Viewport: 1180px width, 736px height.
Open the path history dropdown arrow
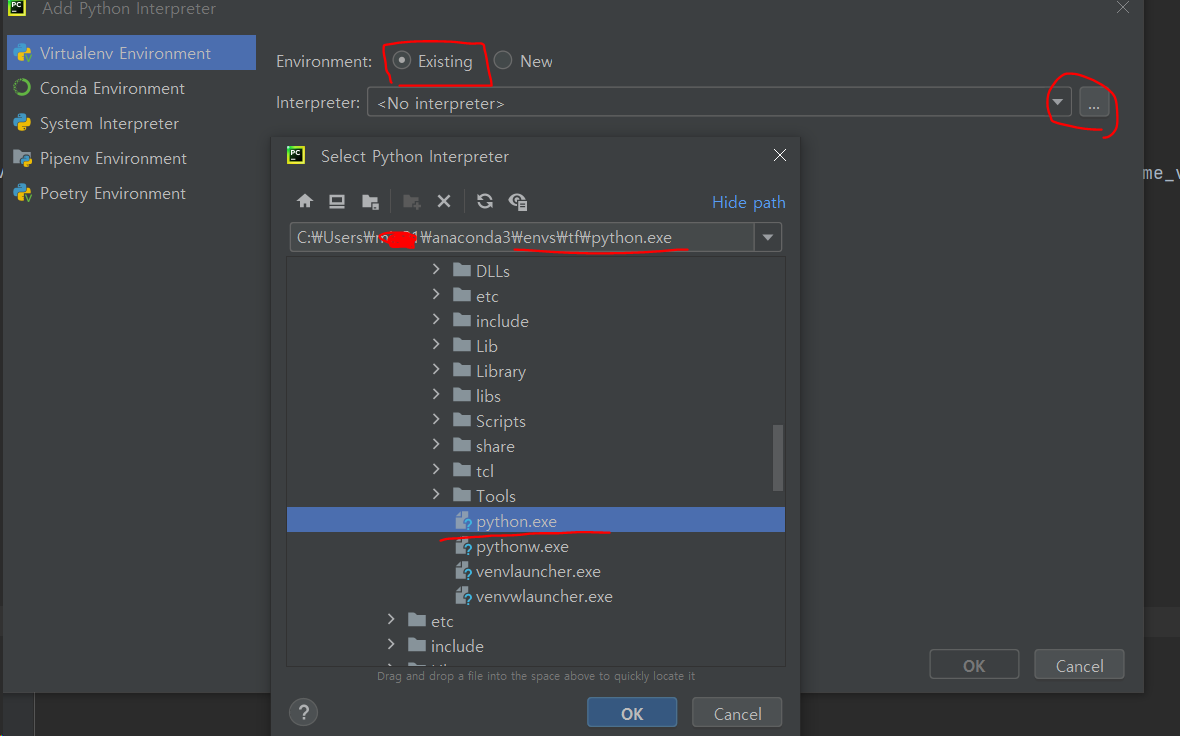768,237
